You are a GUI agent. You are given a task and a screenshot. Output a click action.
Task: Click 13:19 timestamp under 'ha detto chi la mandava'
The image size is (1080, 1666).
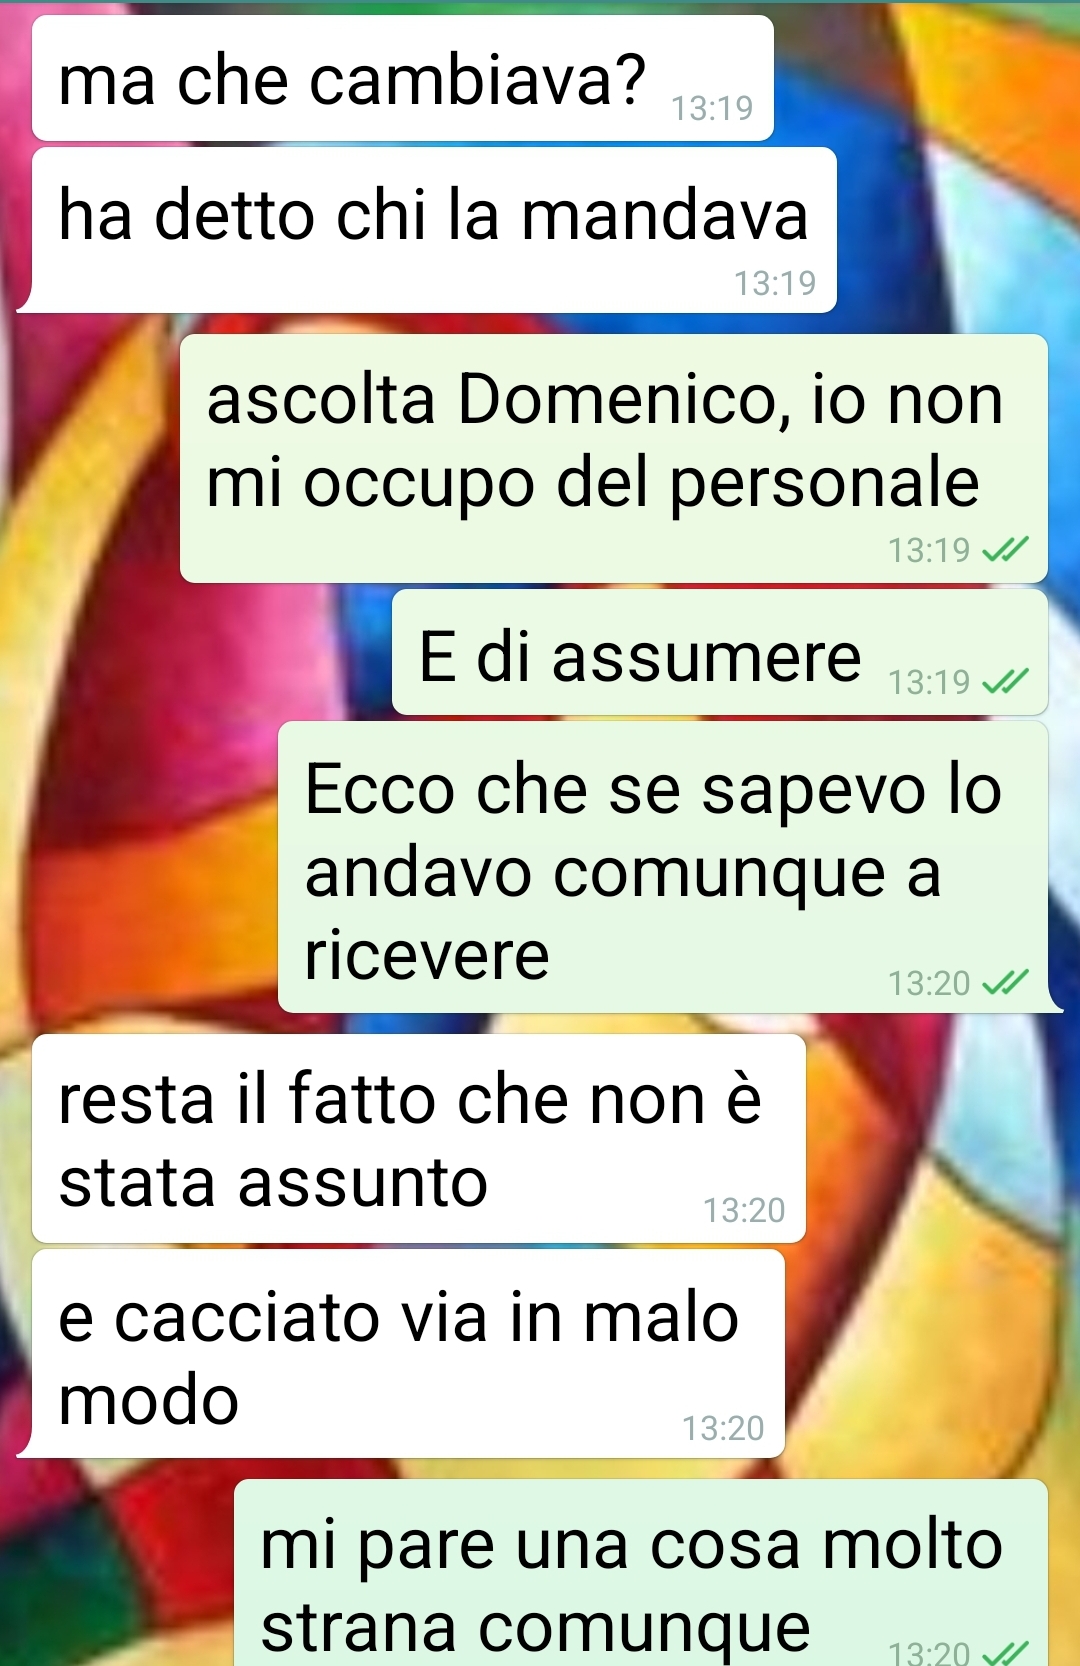775,284
